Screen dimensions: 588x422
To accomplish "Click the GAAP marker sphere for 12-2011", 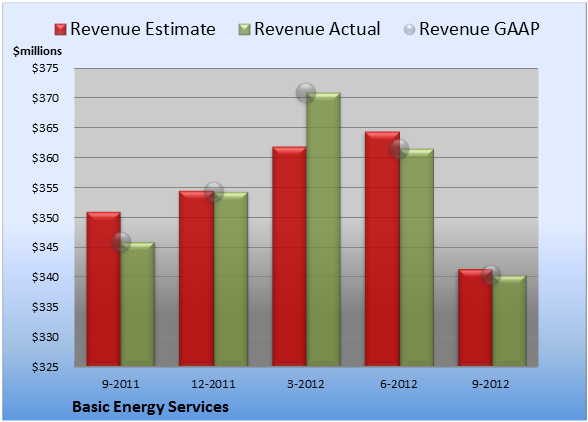I will (214, 192).
